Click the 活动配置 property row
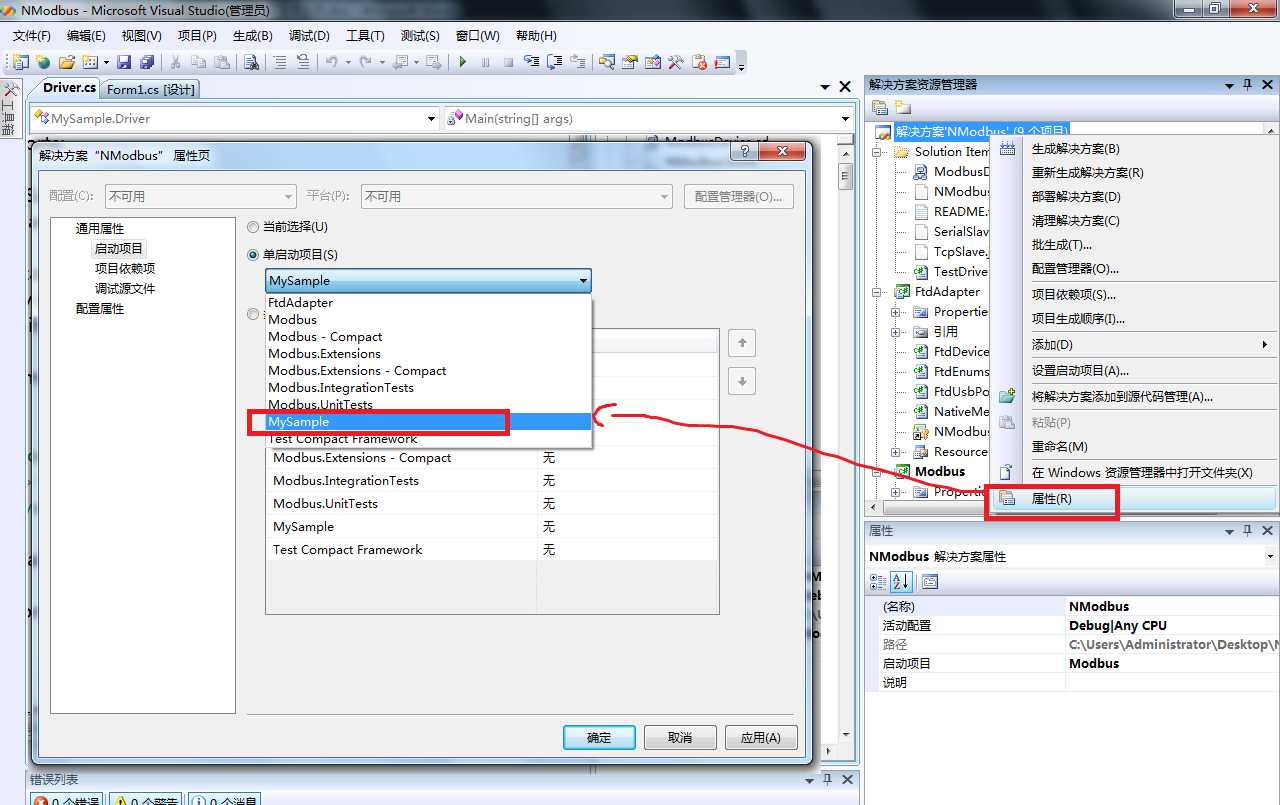Screen dimensions: 1280x805 (1072, 626)
